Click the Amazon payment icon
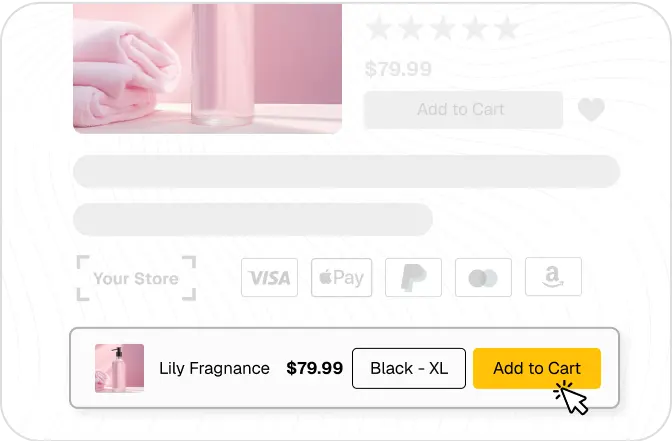The width and height of the screenshot is (672, 441). 553,277
